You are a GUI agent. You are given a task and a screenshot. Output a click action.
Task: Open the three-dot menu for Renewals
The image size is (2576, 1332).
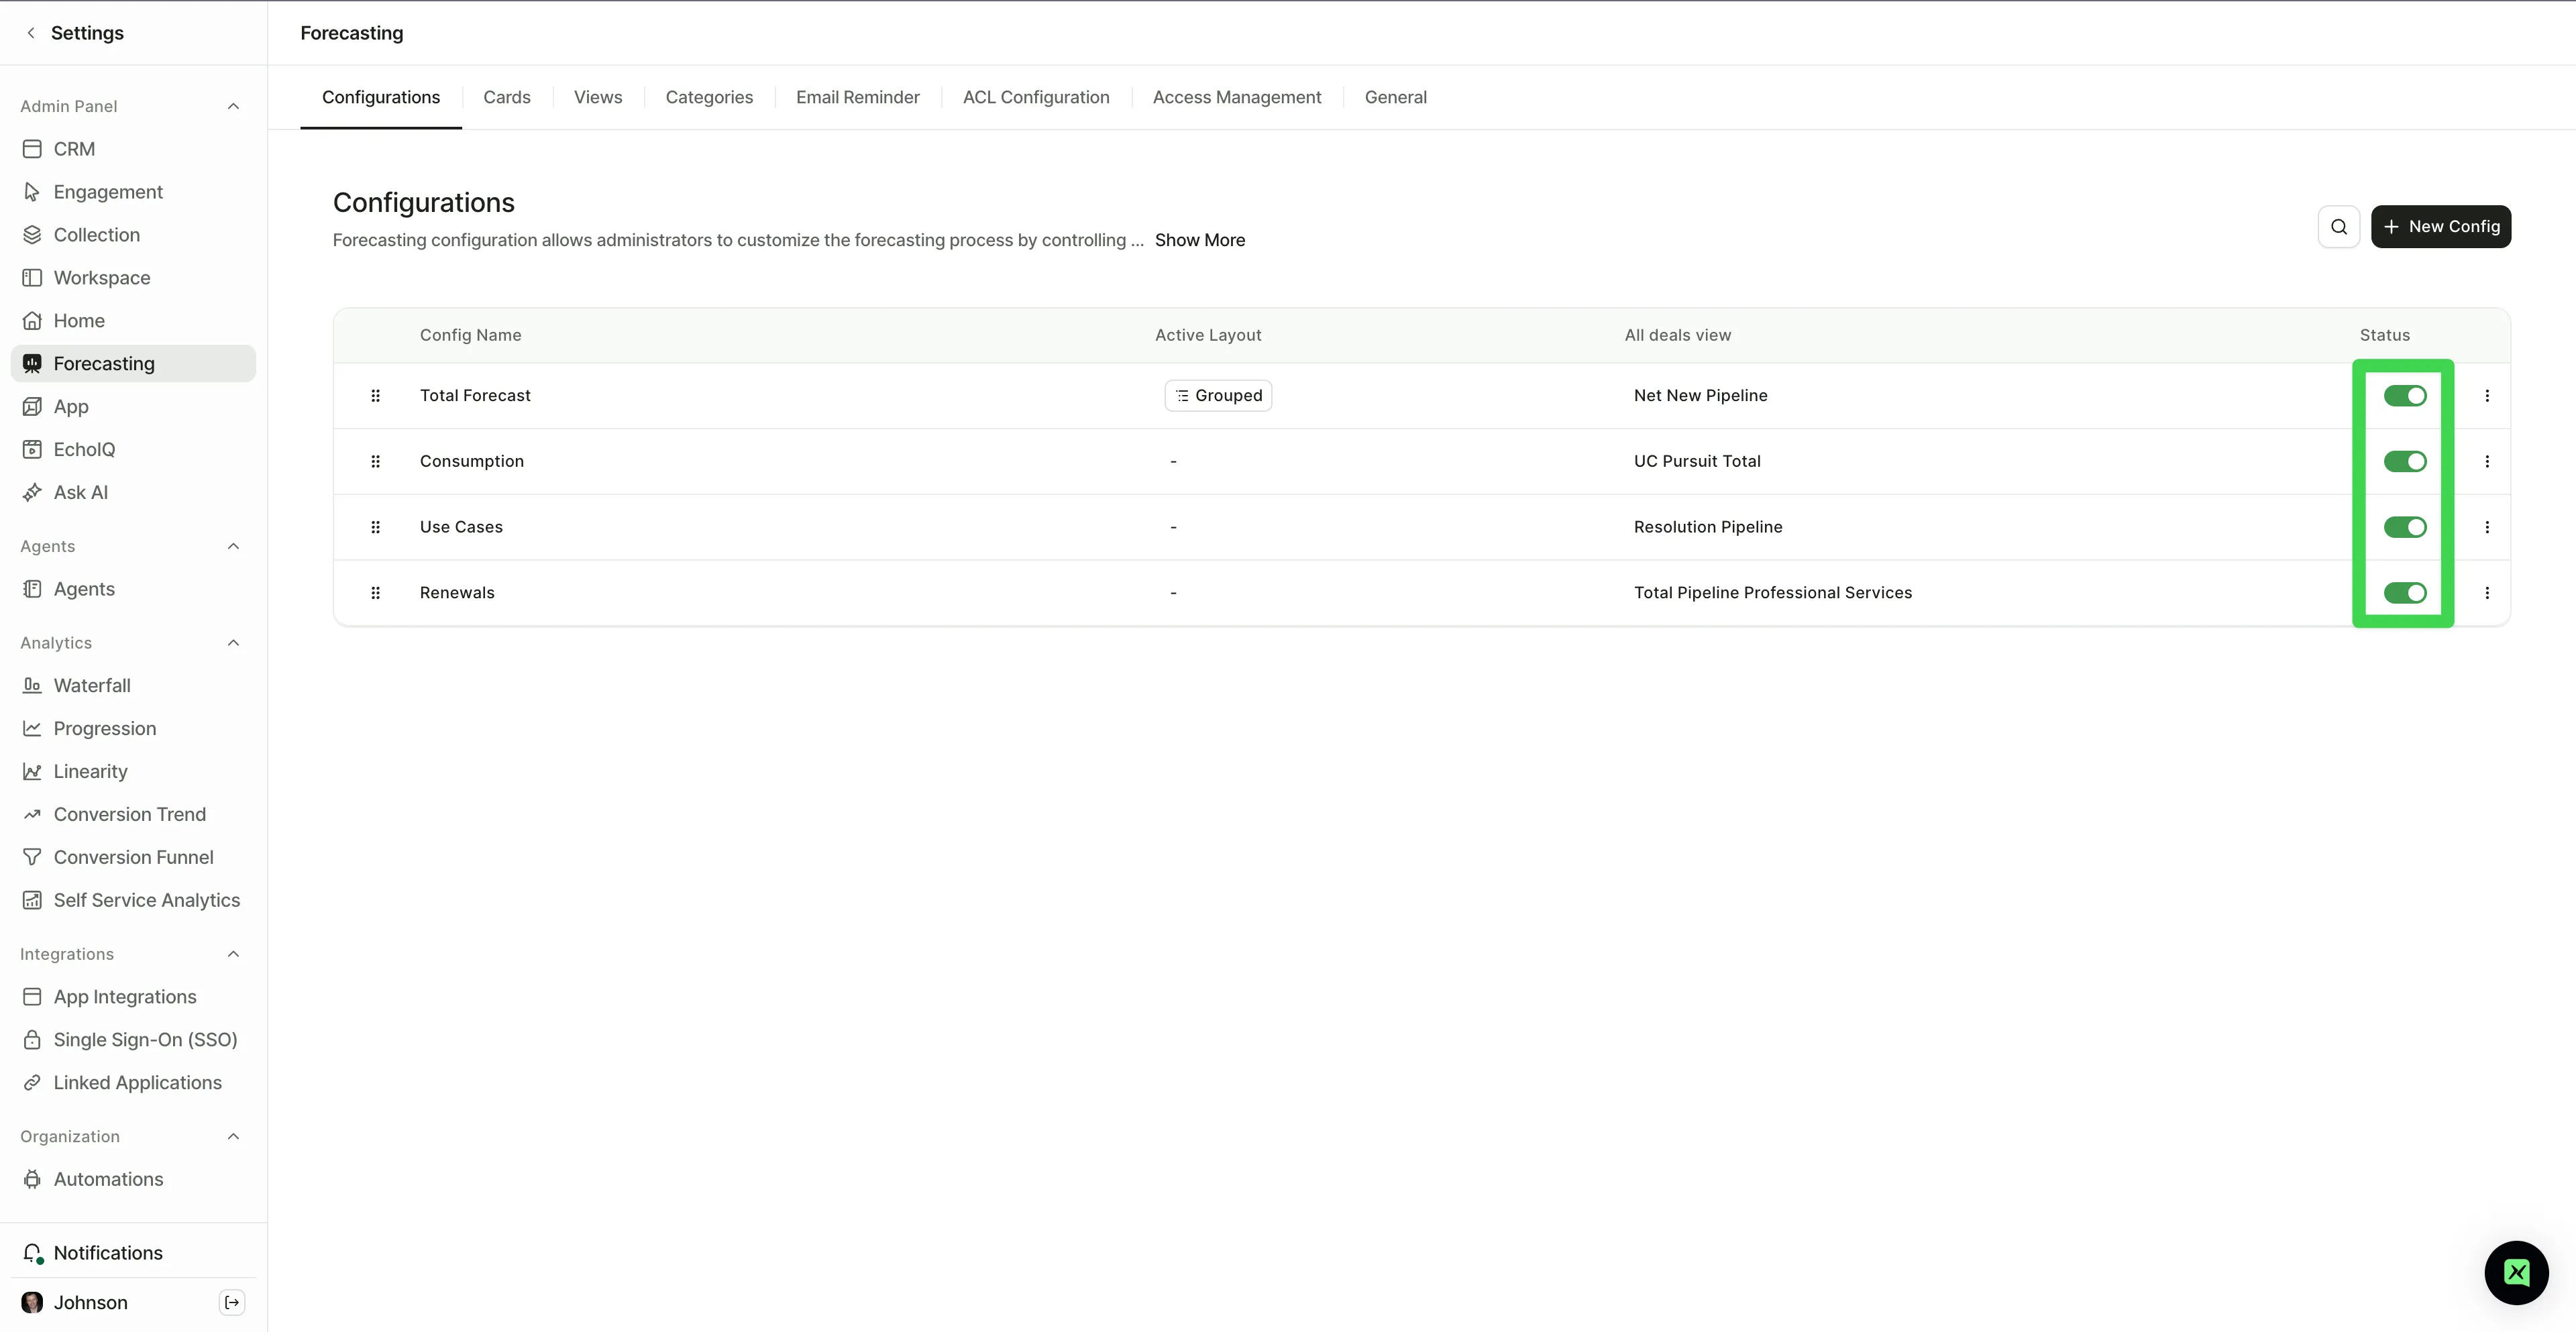(2487, 593)
